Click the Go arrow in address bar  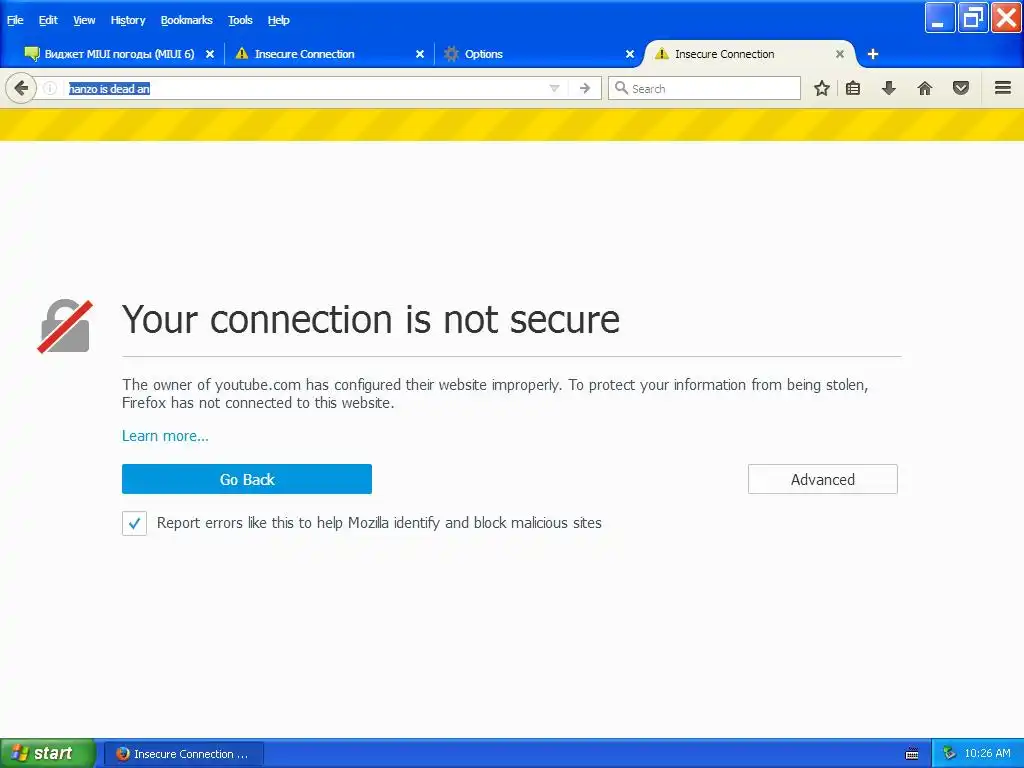pos(584,88)
